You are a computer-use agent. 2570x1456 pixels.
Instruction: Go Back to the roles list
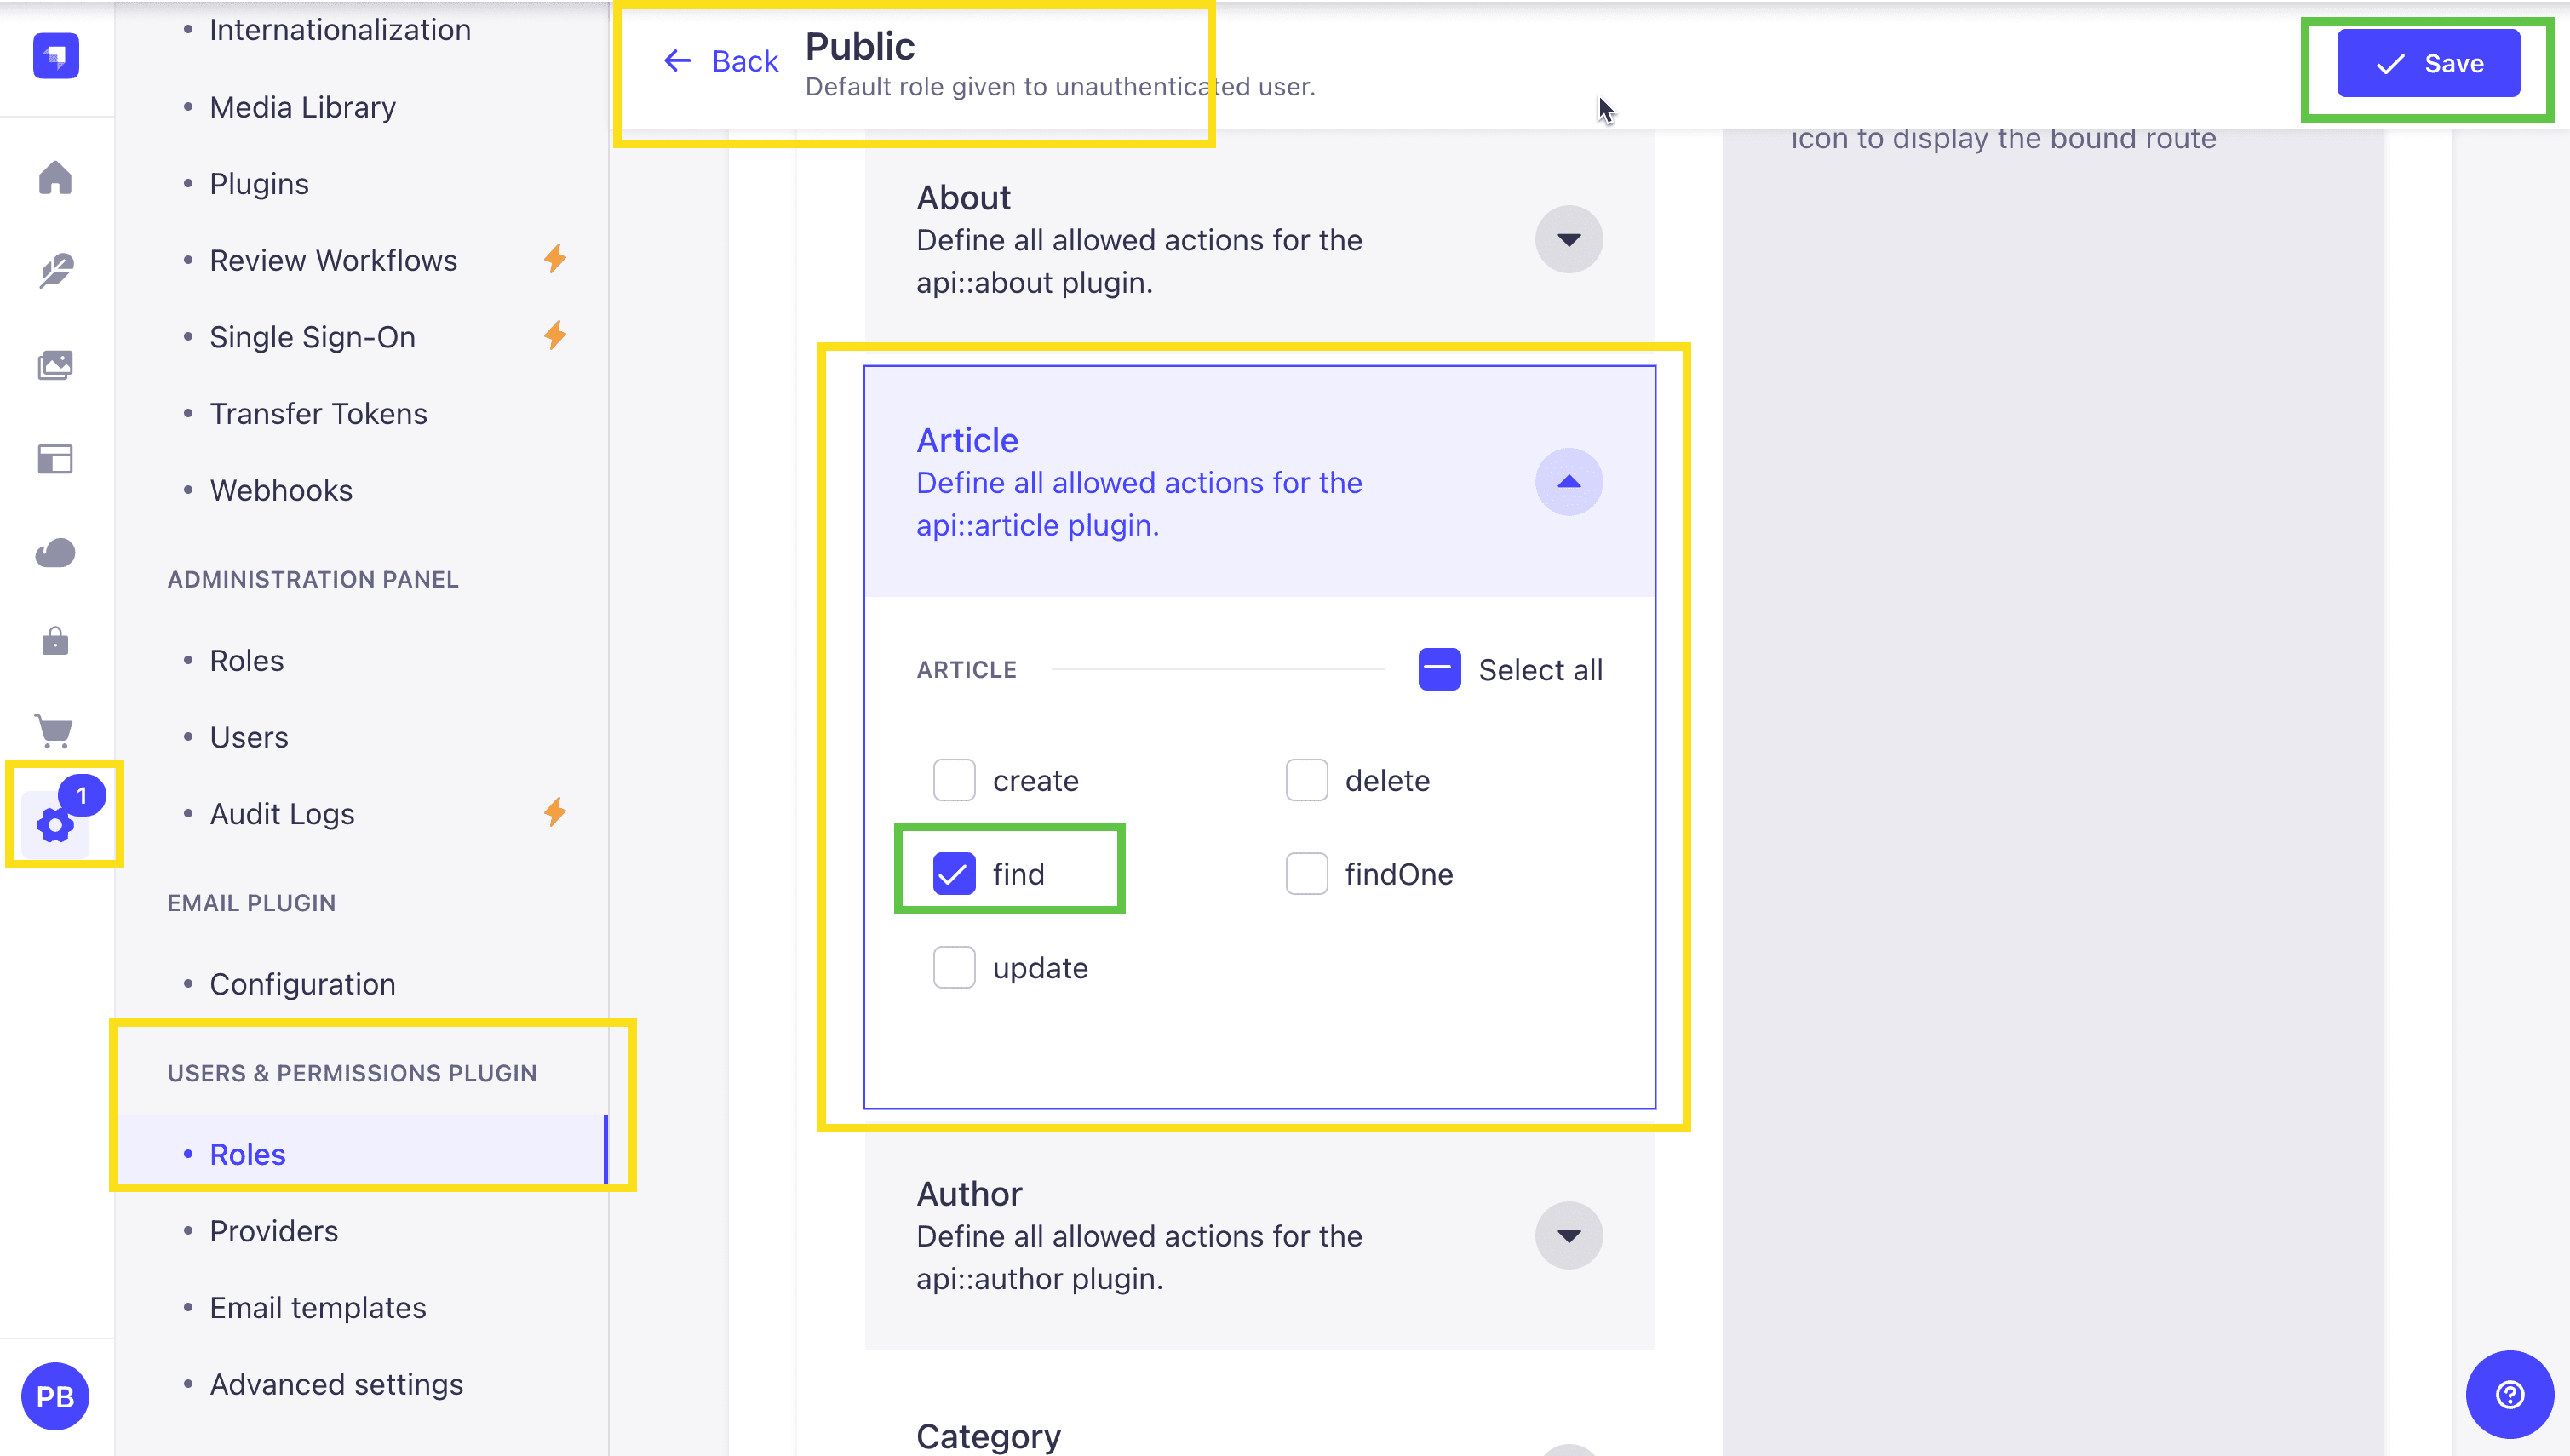coord(721,61)
